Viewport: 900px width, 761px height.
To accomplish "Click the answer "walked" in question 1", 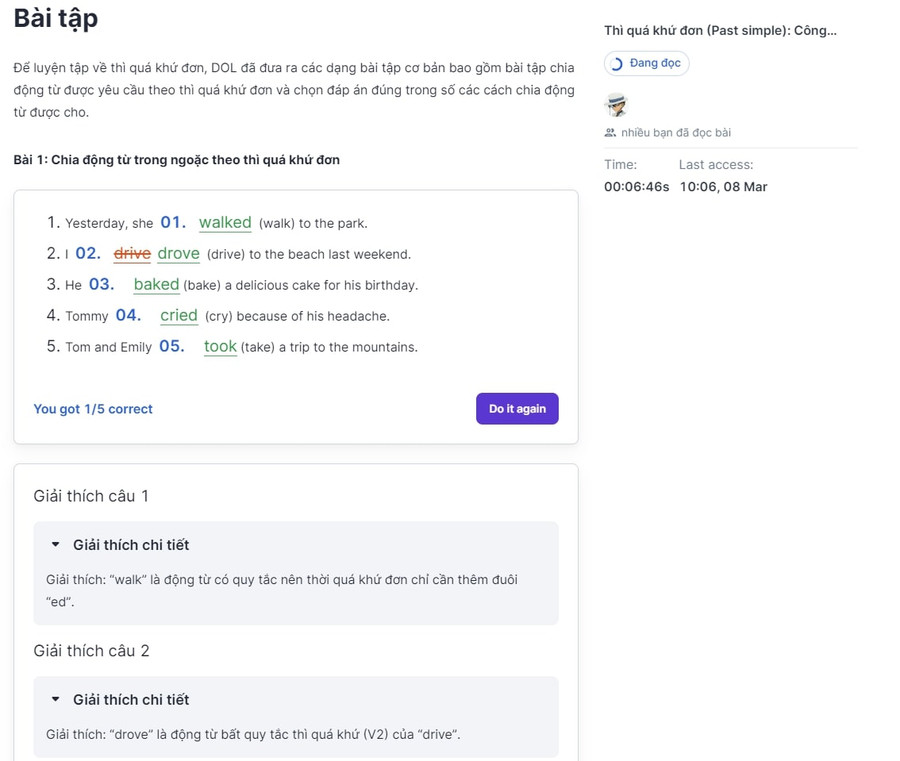I will click(225, 223).
